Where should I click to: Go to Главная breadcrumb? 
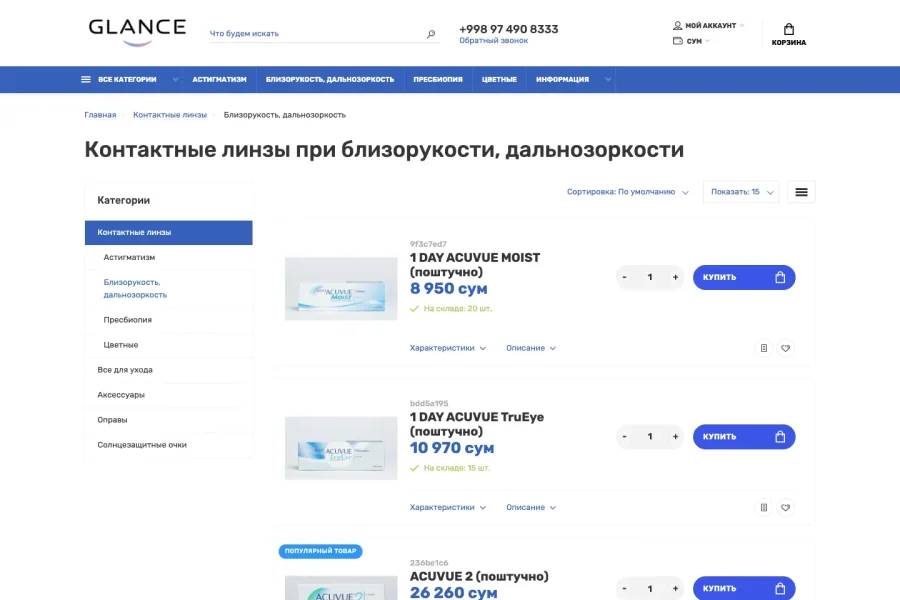point(100,115)
